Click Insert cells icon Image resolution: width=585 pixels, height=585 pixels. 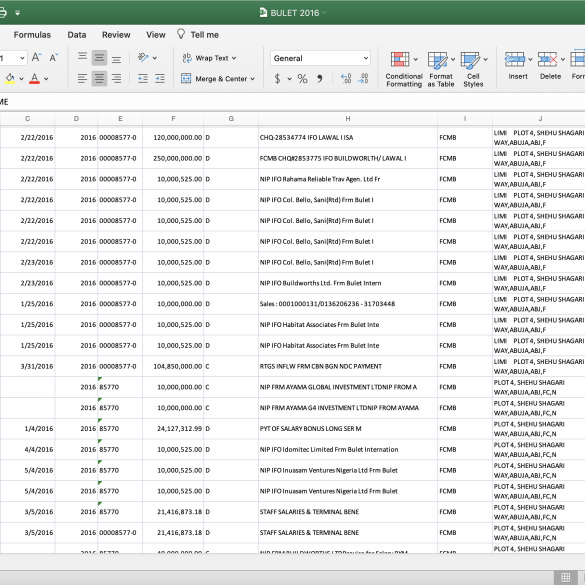(x=514, y=59)
